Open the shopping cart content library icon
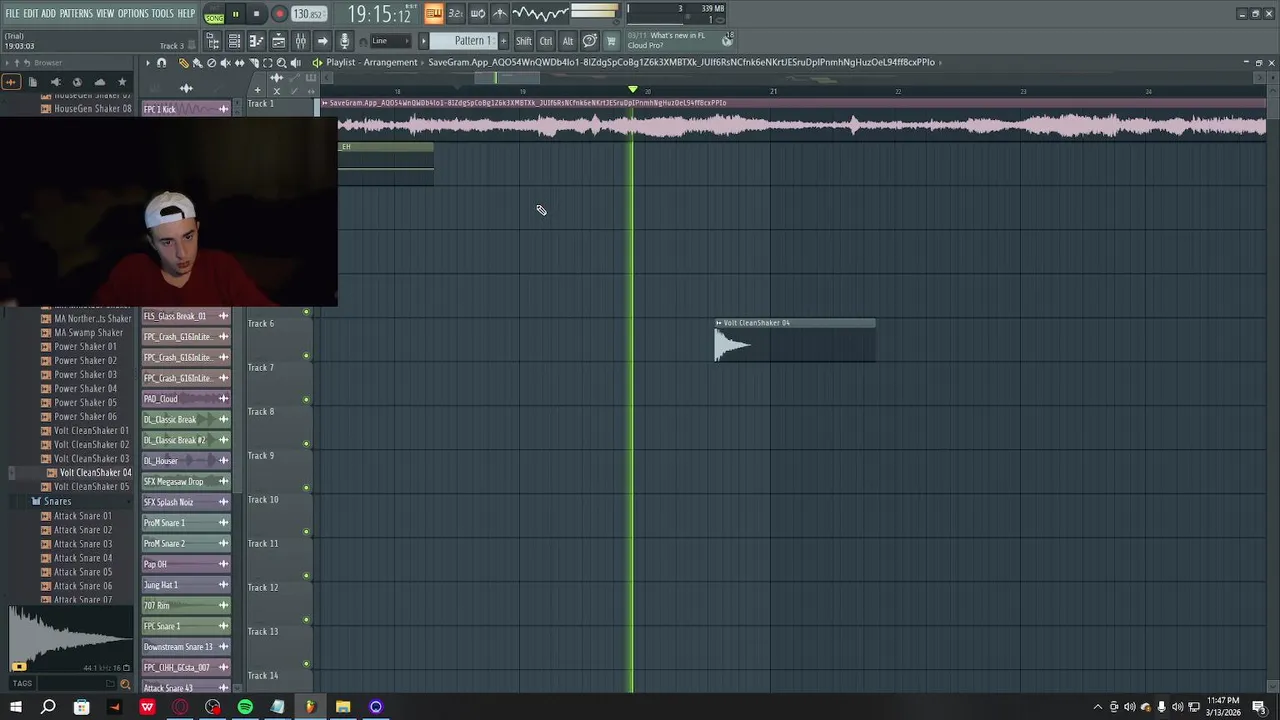Image resolution: width=1280 pixels, height=720 pixels. click(611, 41)
